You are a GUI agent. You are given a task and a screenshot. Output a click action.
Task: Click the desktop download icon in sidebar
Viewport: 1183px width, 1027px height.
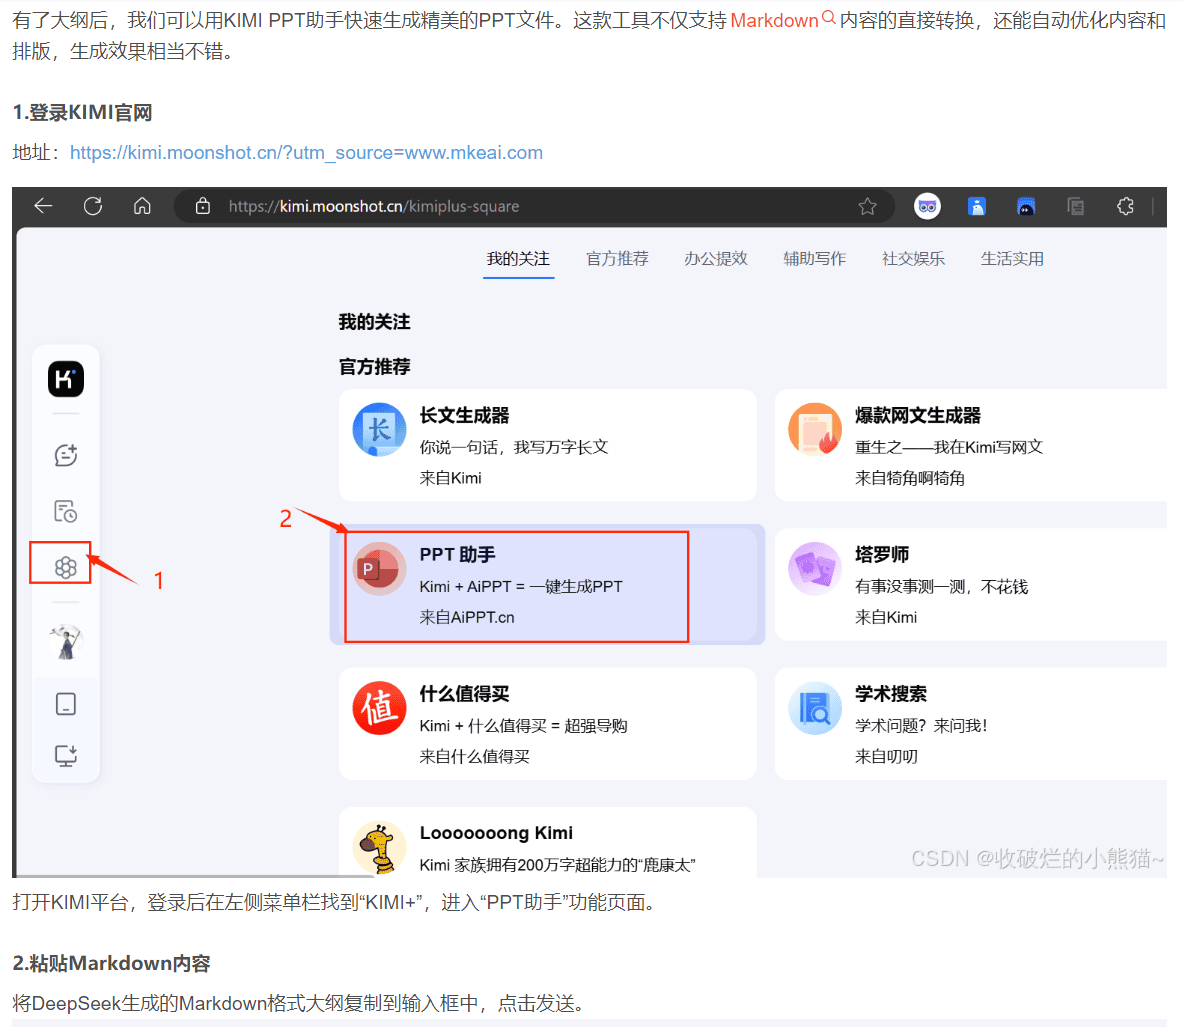66,755
